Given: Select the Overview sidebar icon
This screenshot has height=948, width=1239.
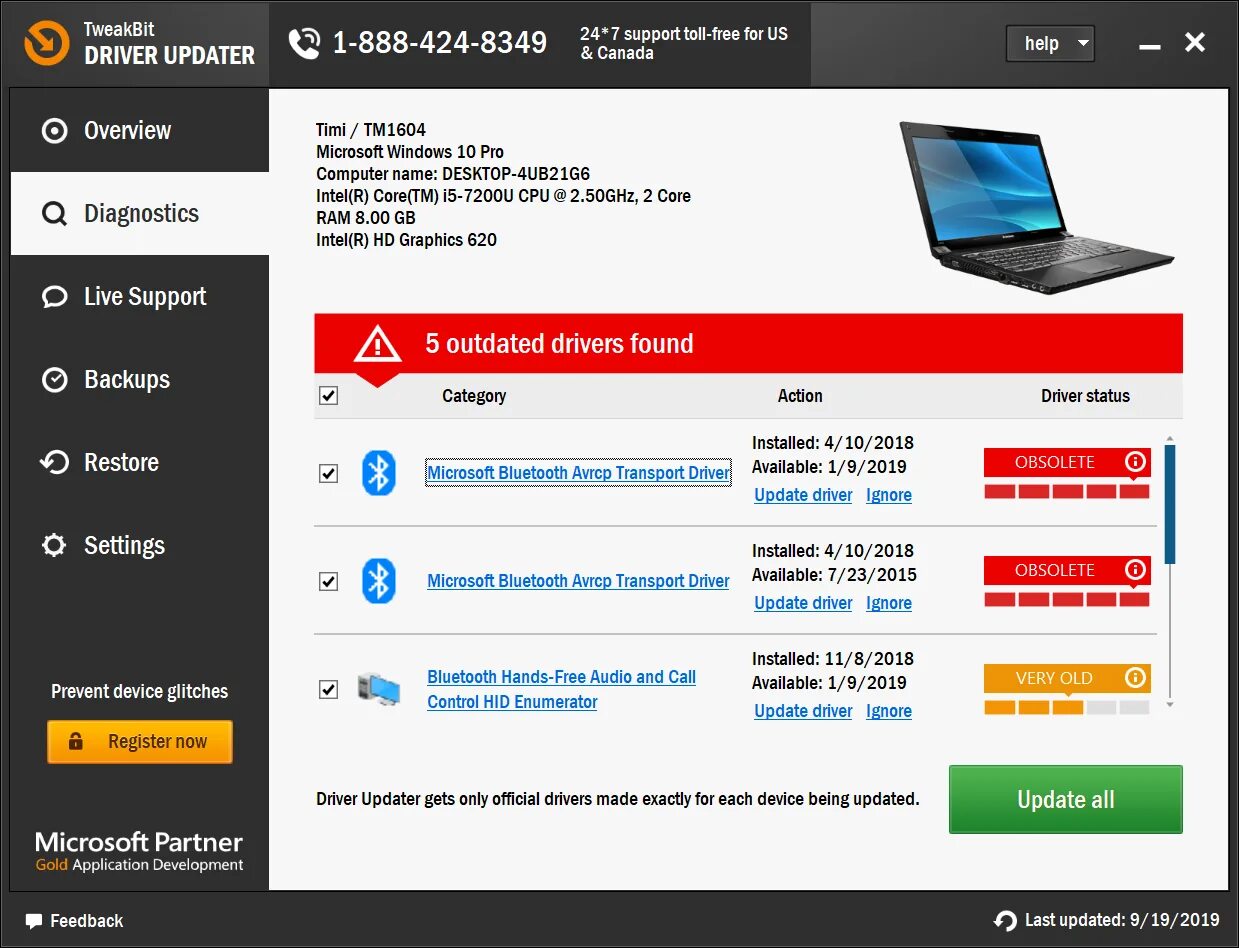Looking at the screenshot, I should coord(55,130).
